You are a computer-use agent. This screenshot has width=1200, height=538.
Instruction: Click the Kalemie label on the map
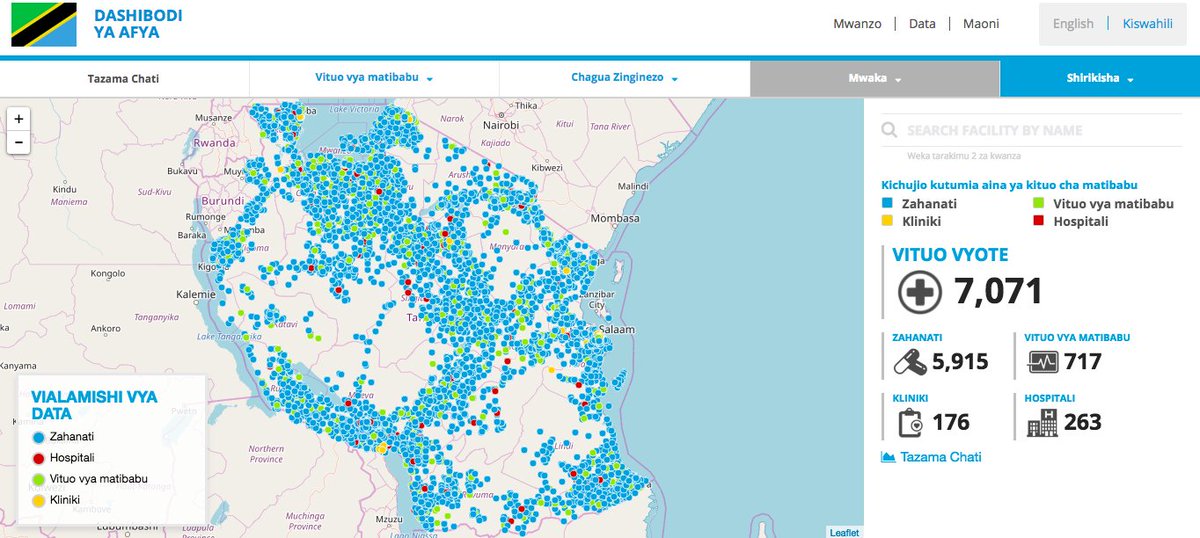click(x=195, y=296)
